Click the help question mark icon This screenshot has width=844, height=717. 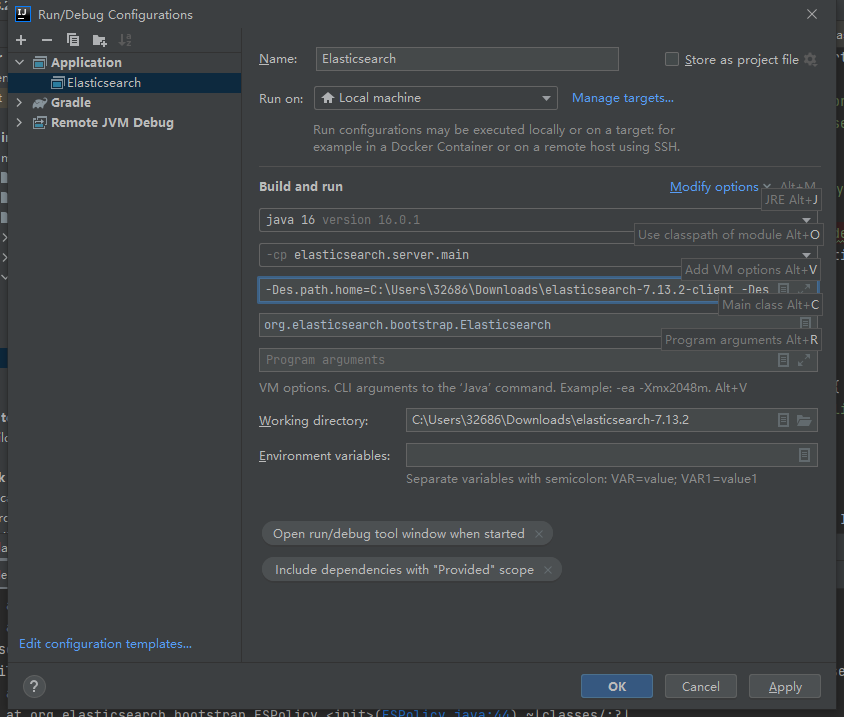tap(34, 686)
